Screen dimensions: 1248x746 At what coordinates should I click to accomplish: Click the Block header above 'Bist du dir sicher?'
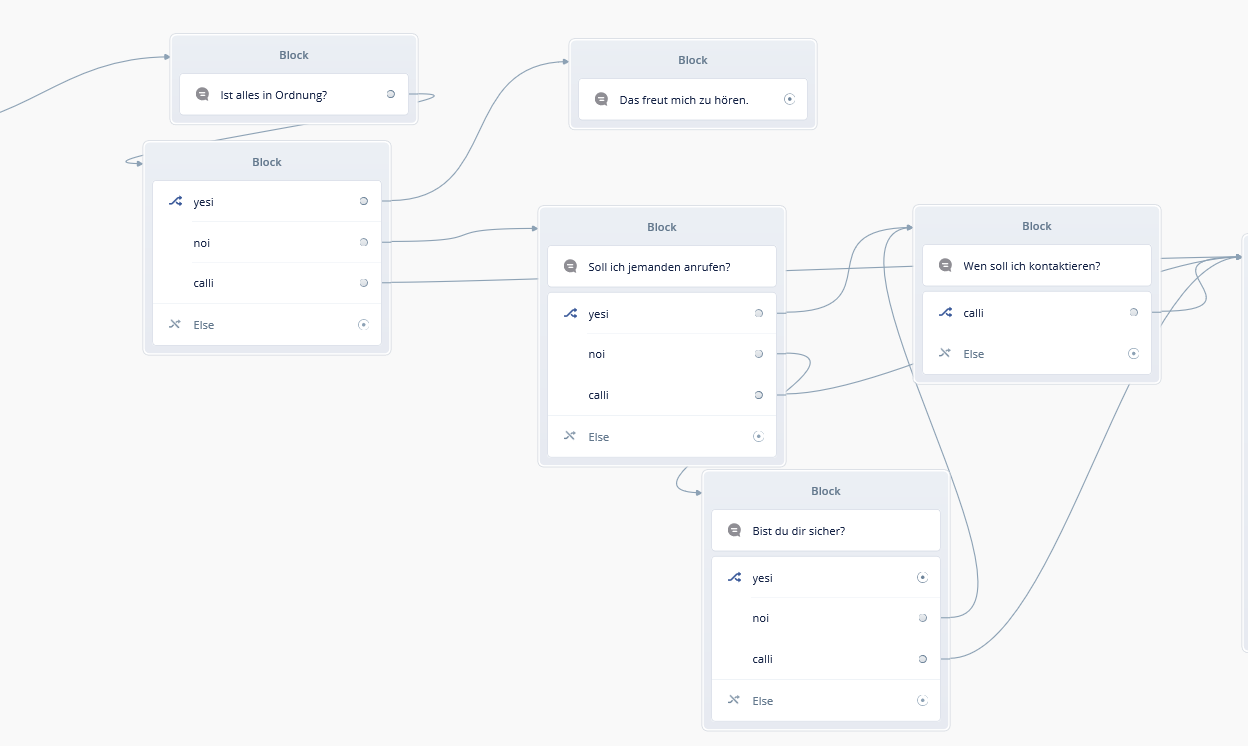(825, 491)
